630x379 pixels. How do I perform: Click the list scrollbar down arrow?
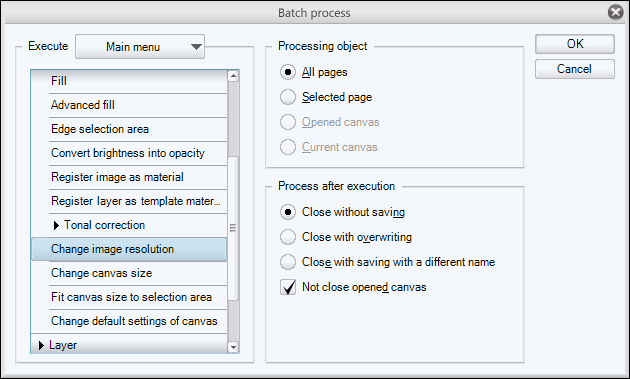233,347
